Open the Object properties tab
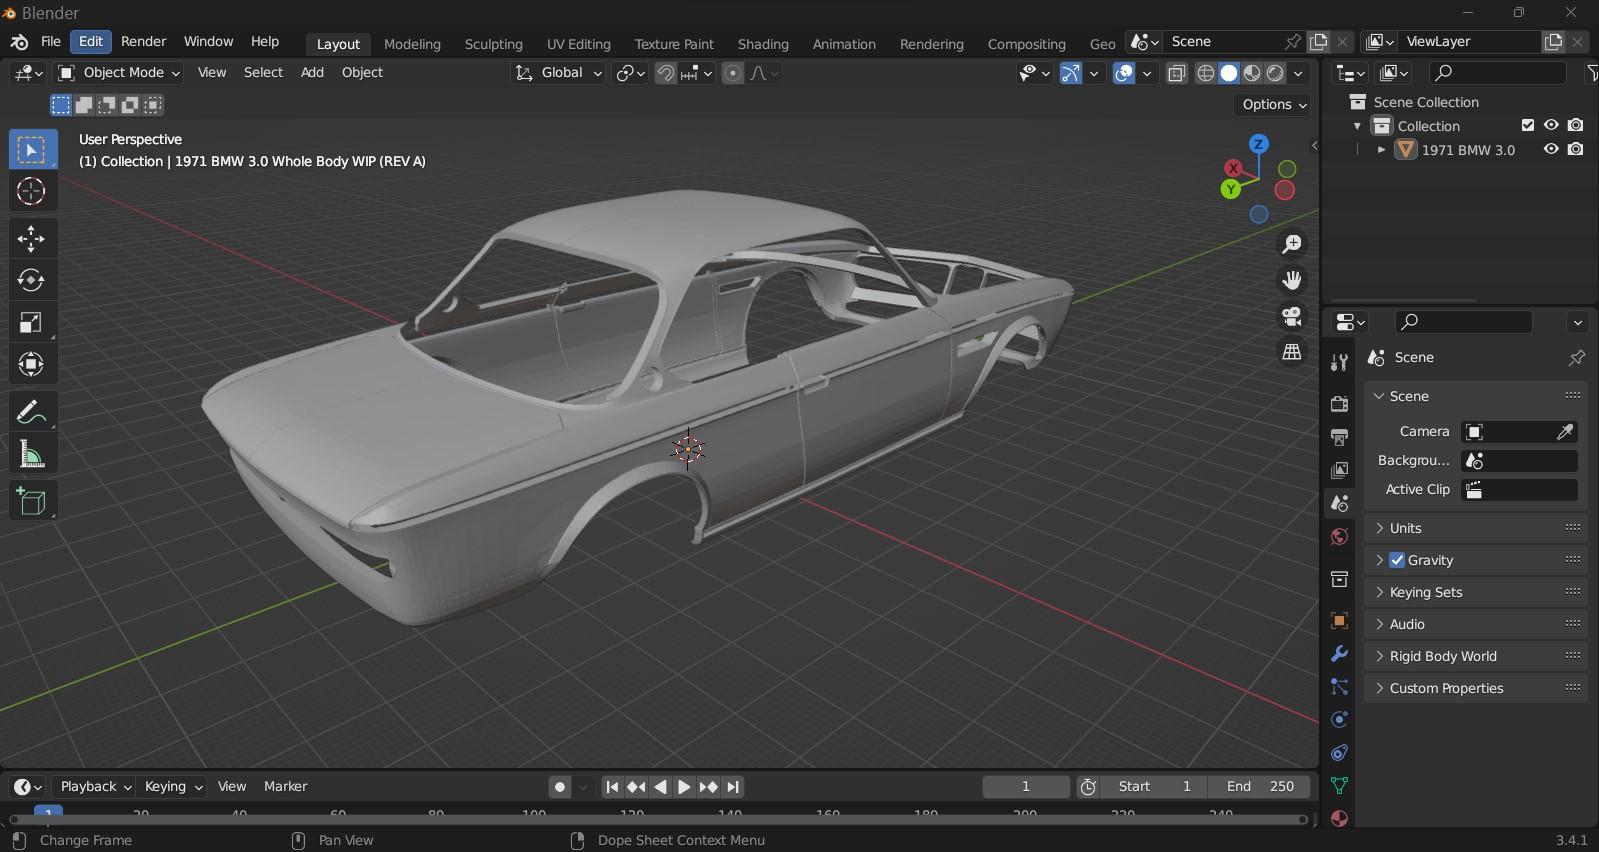The image size is (1599, 852). pos(1339,621)
